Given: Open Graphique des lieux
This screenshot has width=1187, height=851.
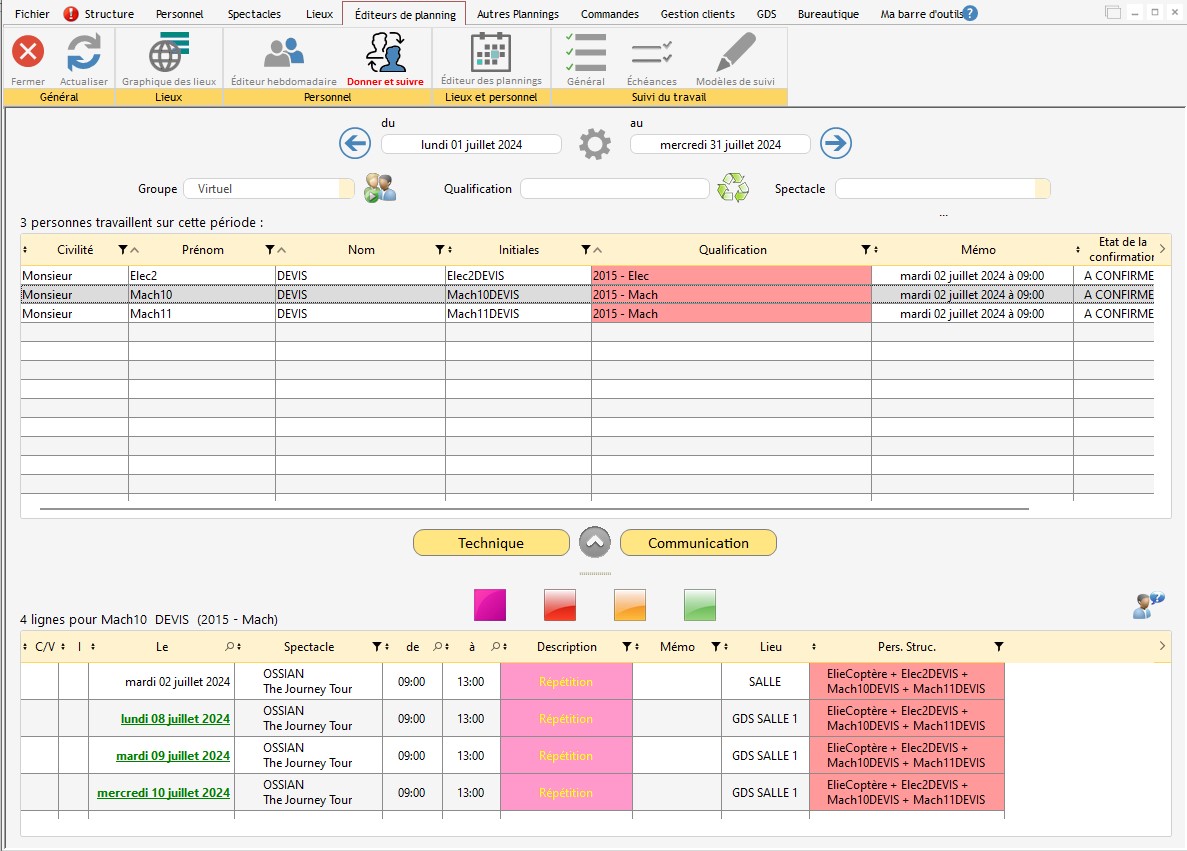Looking at the screenshot, I should pyautogui.click(x=168, y=52).
